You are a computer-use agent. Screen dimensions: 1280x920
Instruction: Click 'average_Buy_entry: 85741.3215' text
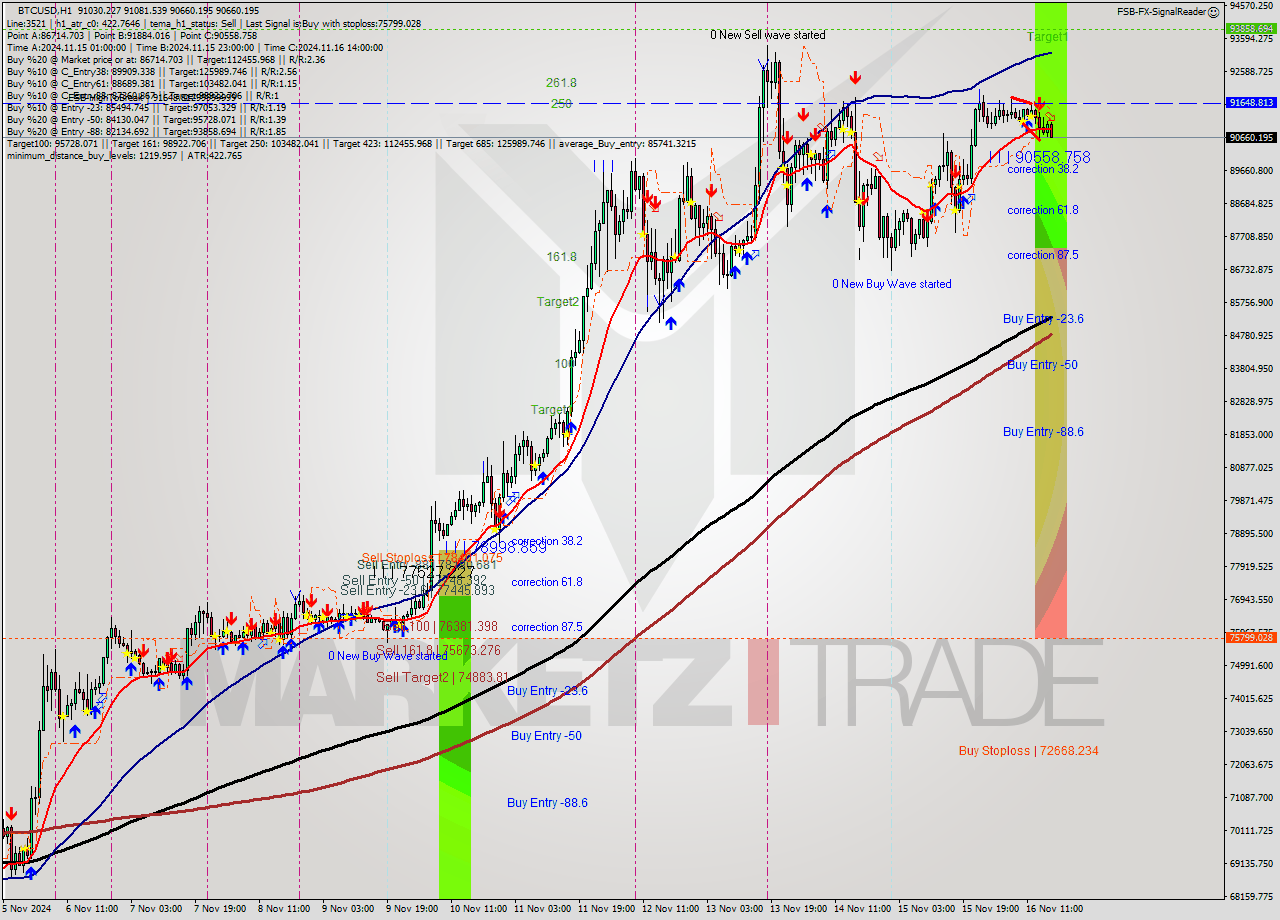pos(628,144)
